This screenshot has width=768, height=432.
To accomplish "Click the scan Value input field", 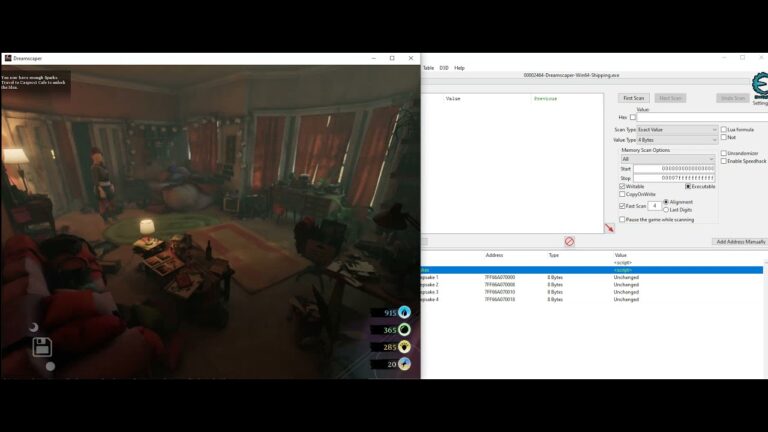I will click(702, 118).
